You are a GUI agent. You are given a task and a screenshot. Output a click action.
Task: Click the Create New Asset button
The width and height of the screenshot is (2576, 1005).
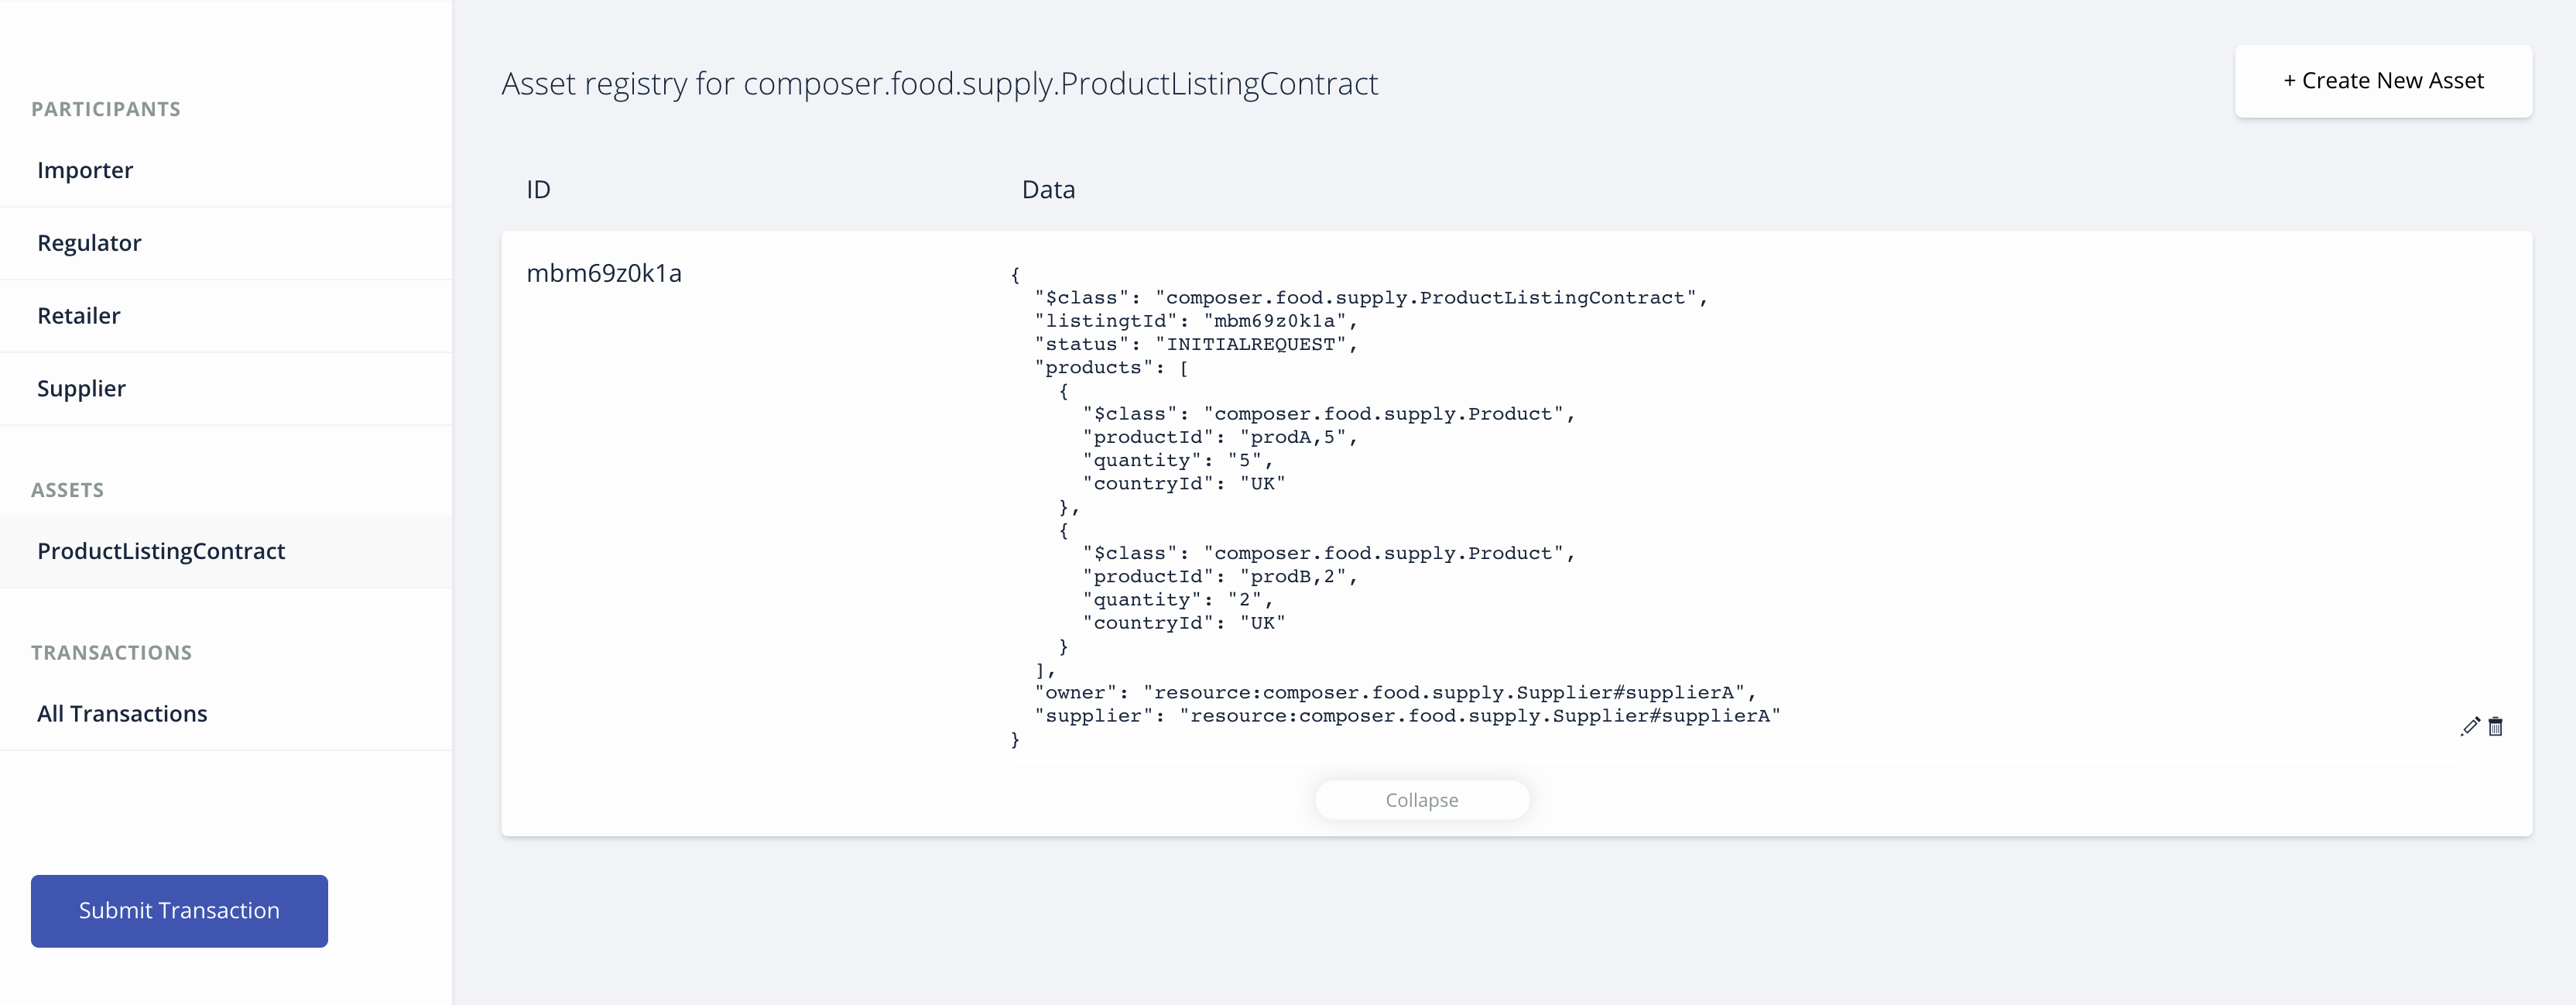pyautogui.click(x=2382, y=81)
